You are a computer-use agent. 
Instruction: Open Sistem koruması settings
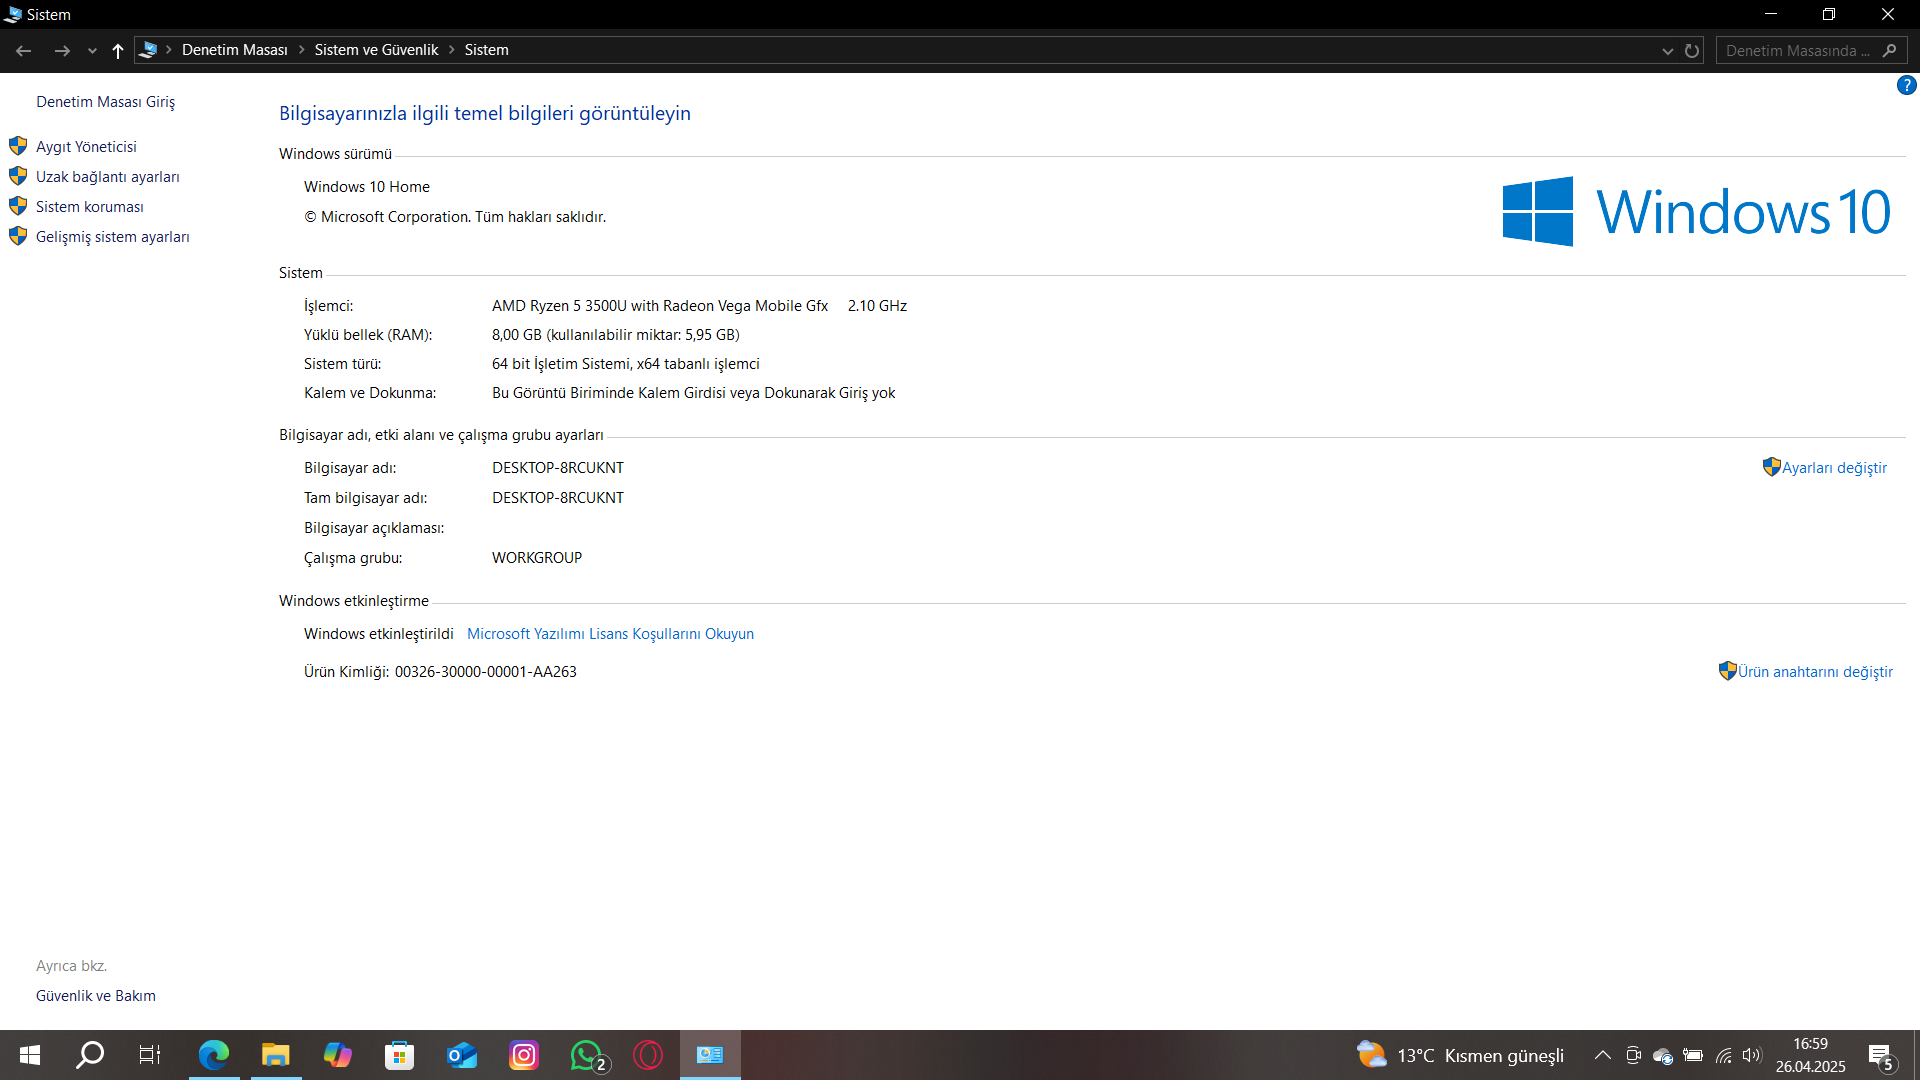[90, 207]
